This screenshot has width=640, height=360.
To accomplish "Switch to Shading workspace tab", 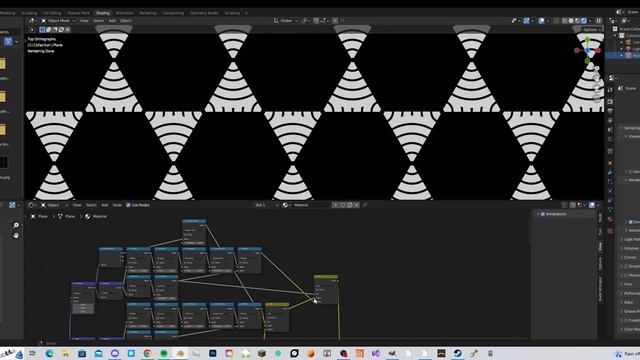I will 103,13.
